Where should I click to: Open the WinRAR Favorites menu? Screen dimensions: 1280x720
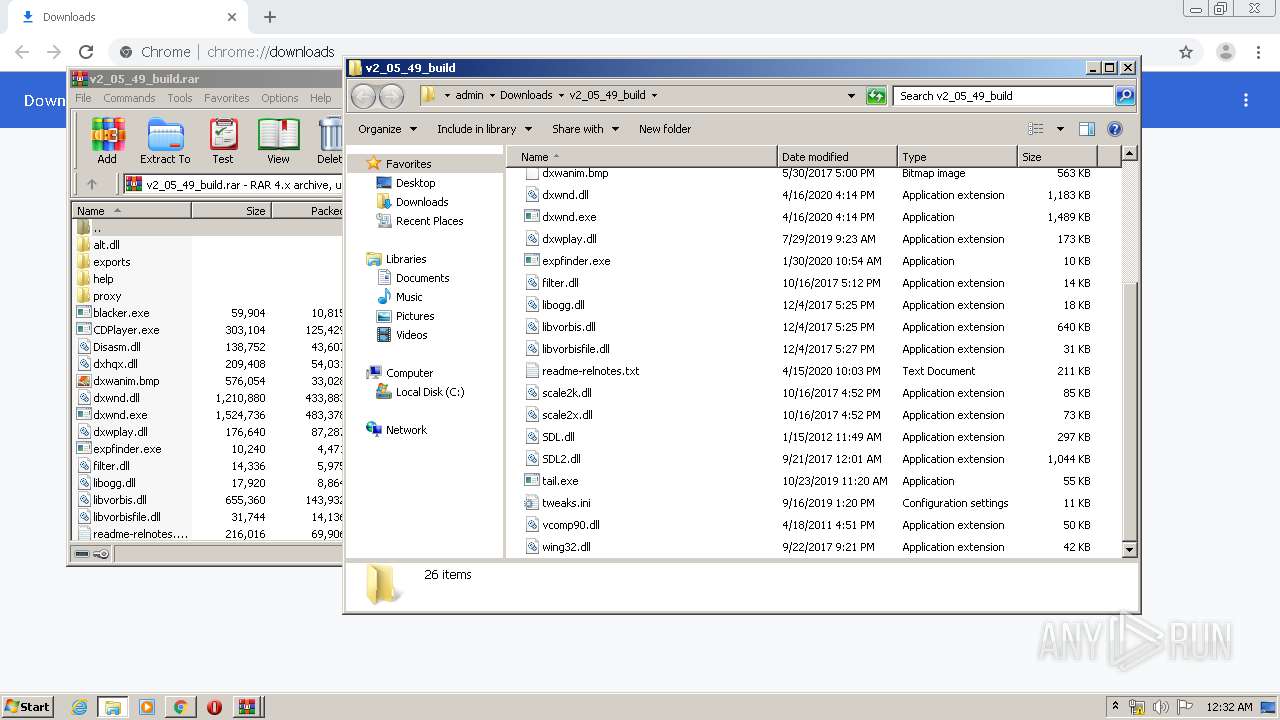pyautogui.click(x=227, y=98)
